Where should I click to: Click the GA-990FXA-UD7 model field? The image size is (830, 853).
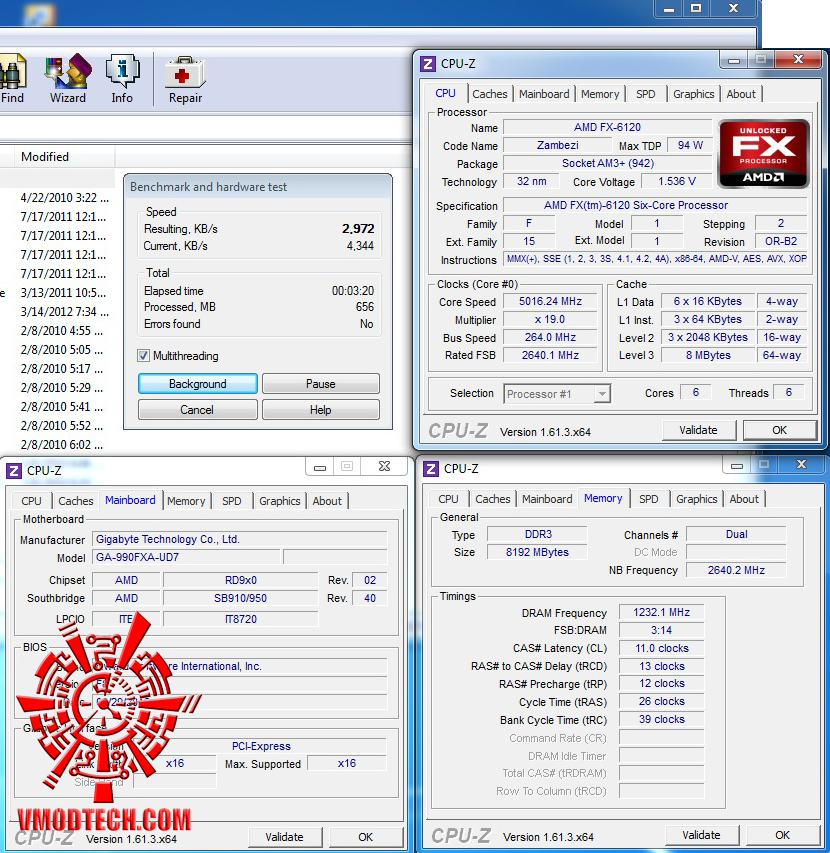coord(187,557)
